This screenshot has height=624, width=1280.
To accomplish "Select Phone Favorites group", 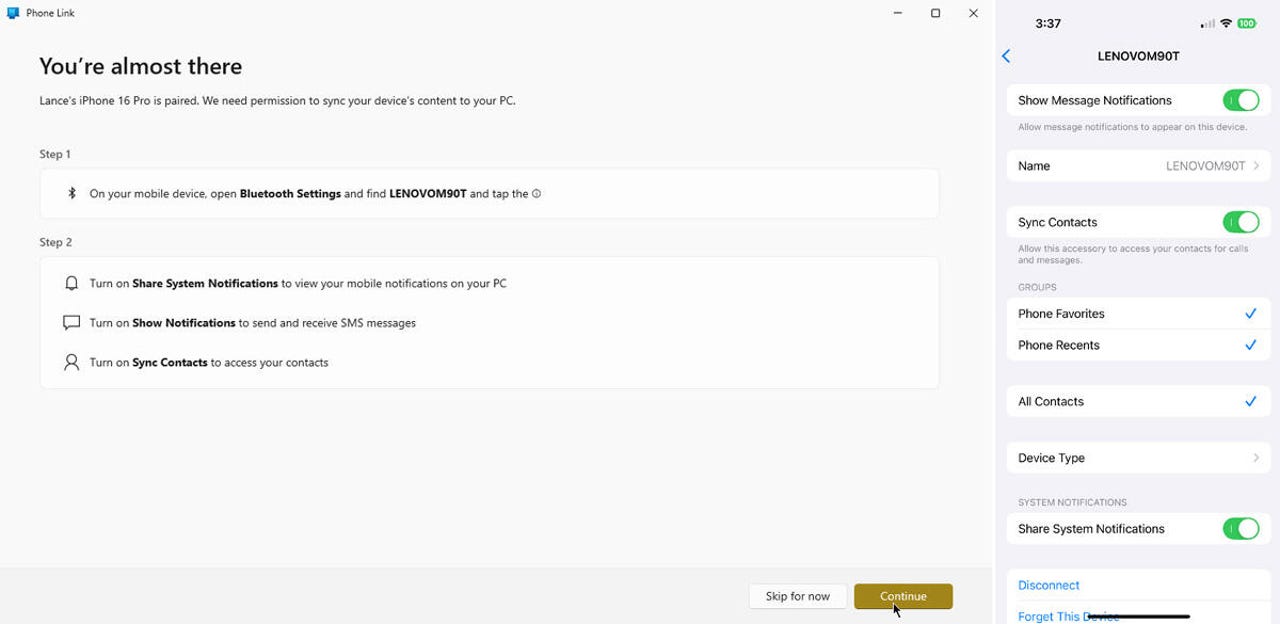I will pos(1138,313).
